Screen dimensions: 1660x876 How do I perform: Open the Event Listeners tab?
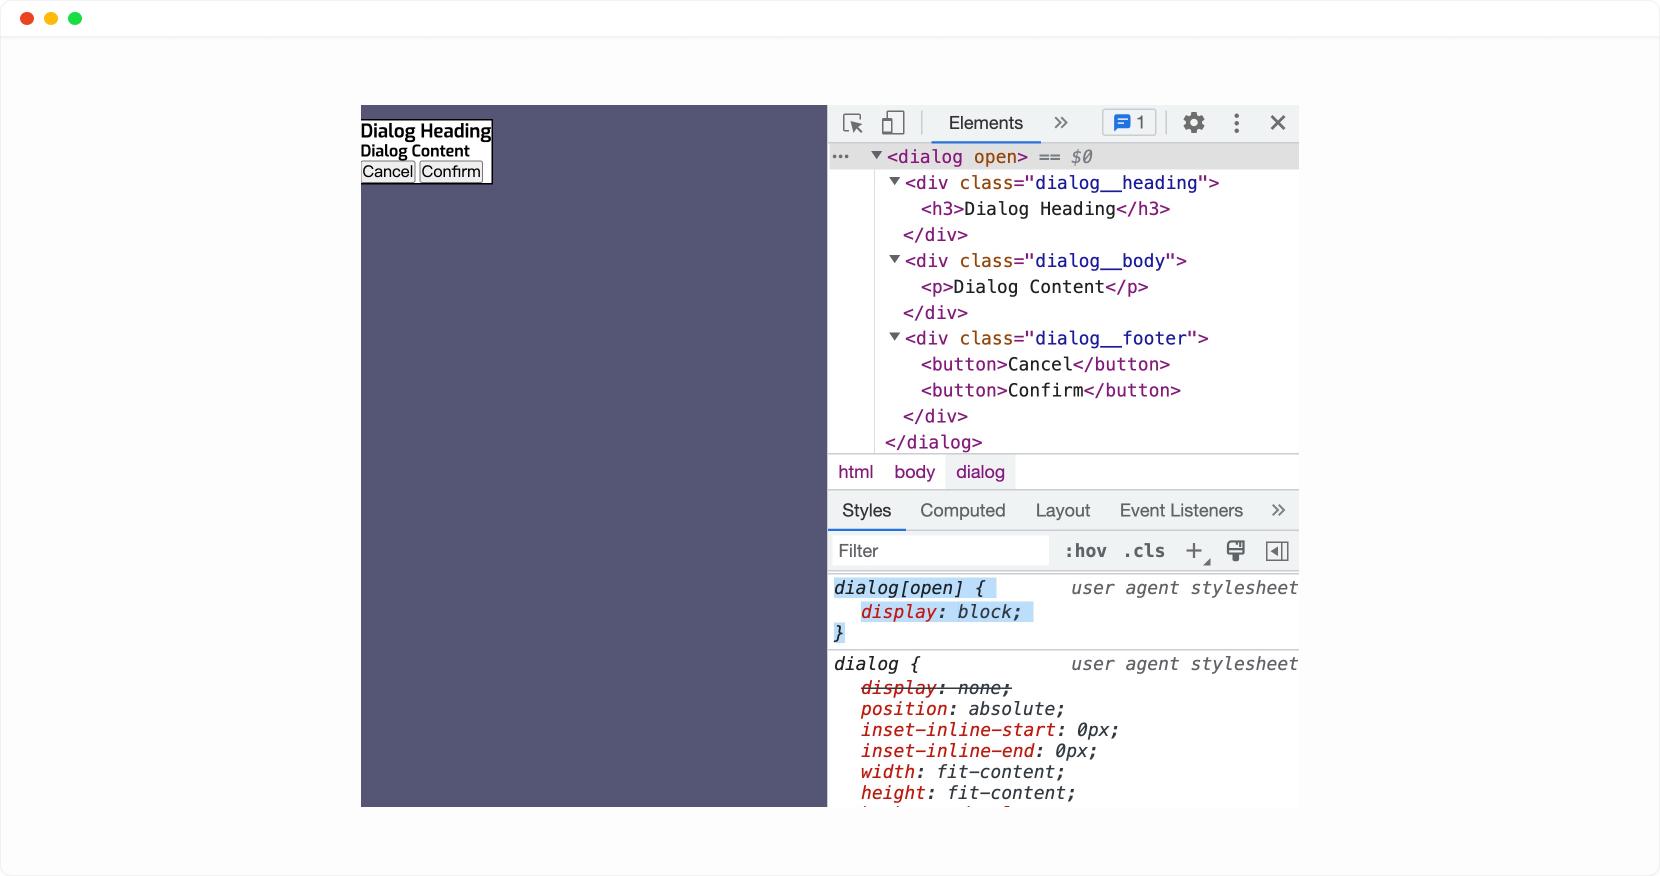[1181, 511]
